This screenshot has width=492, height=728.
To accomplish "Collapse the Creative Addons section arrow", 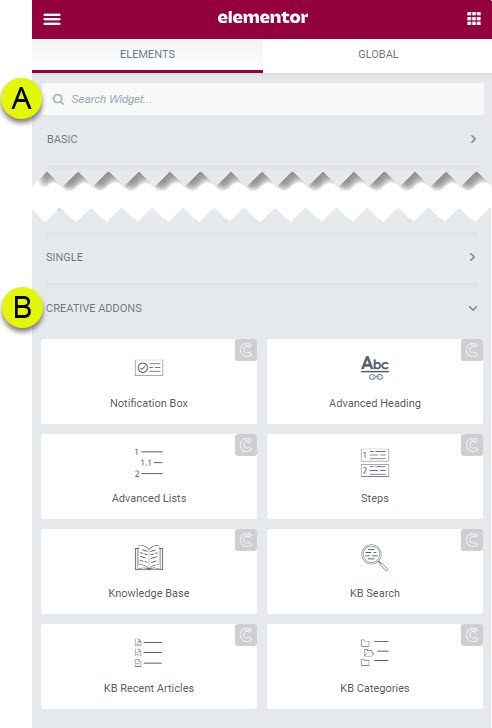I will 473,308.
